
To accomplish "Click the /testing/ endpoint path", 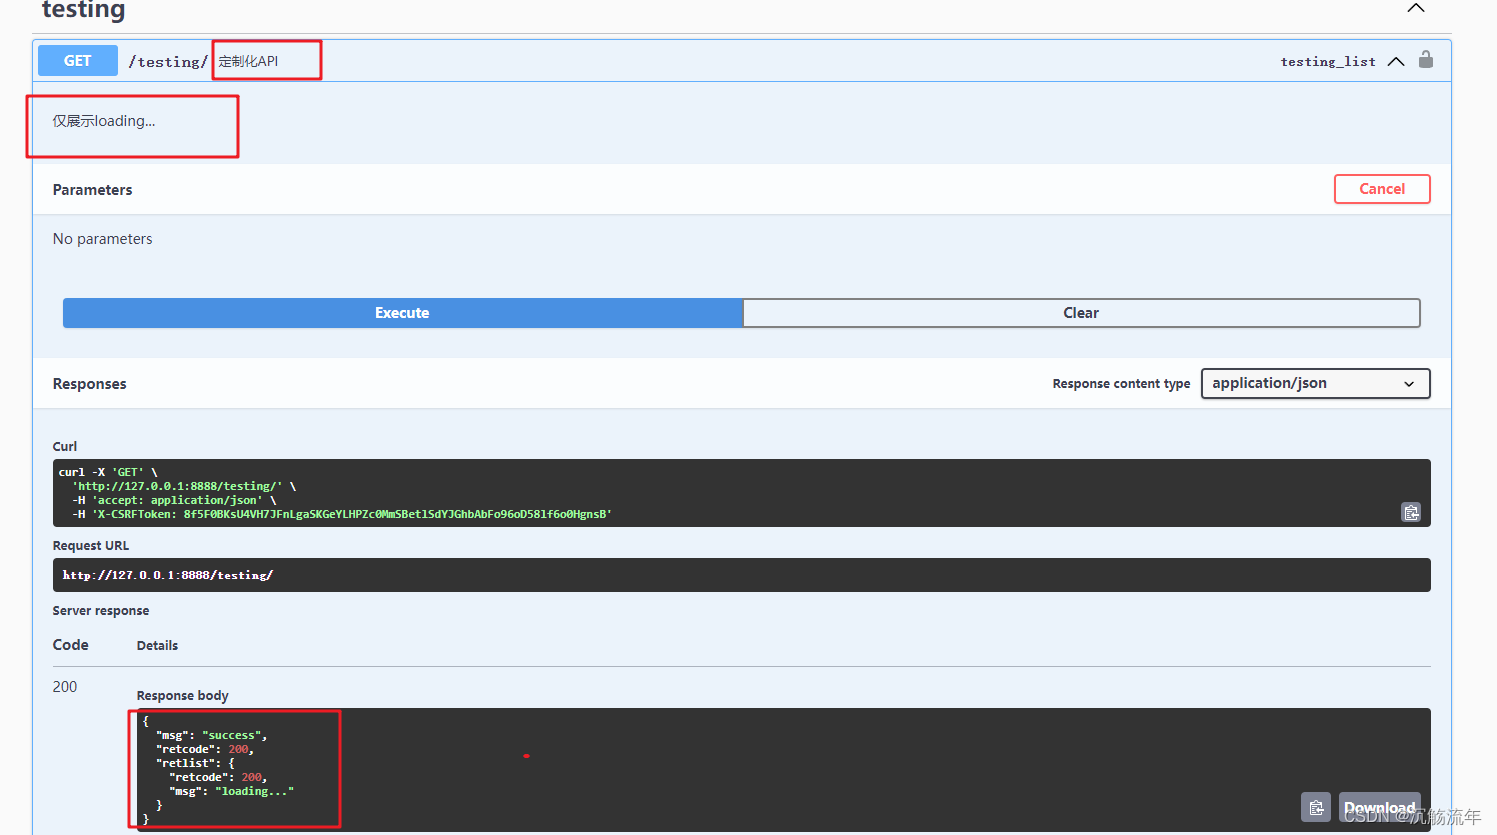I will (x=168, y=61).
